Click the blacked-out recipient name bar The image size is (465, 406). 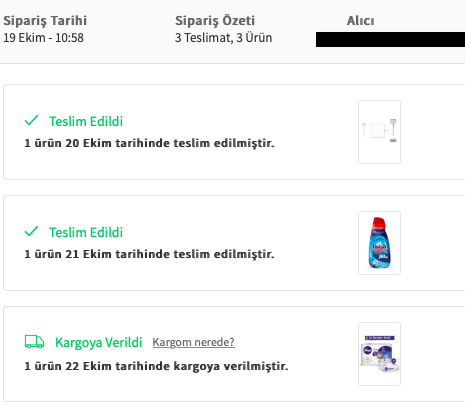click(390, 39)
